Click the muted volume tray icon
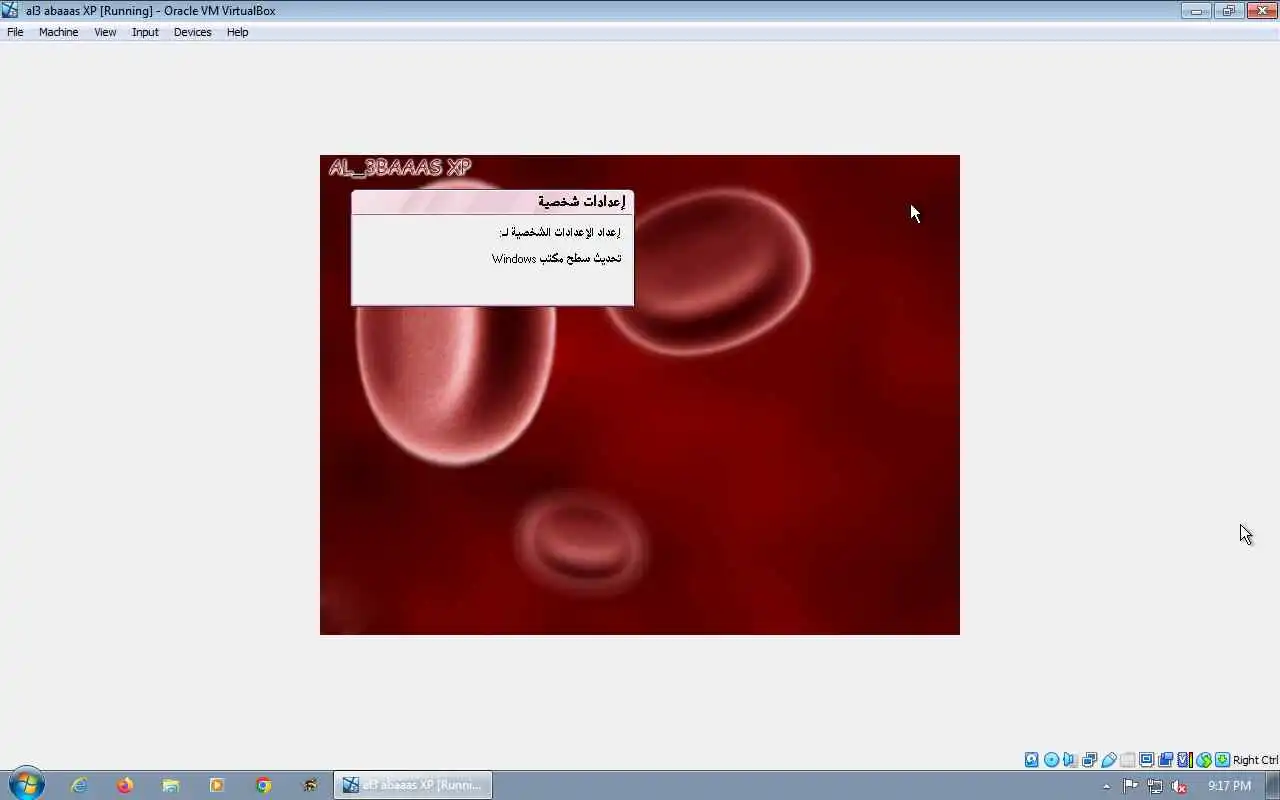 point(1180,786)
